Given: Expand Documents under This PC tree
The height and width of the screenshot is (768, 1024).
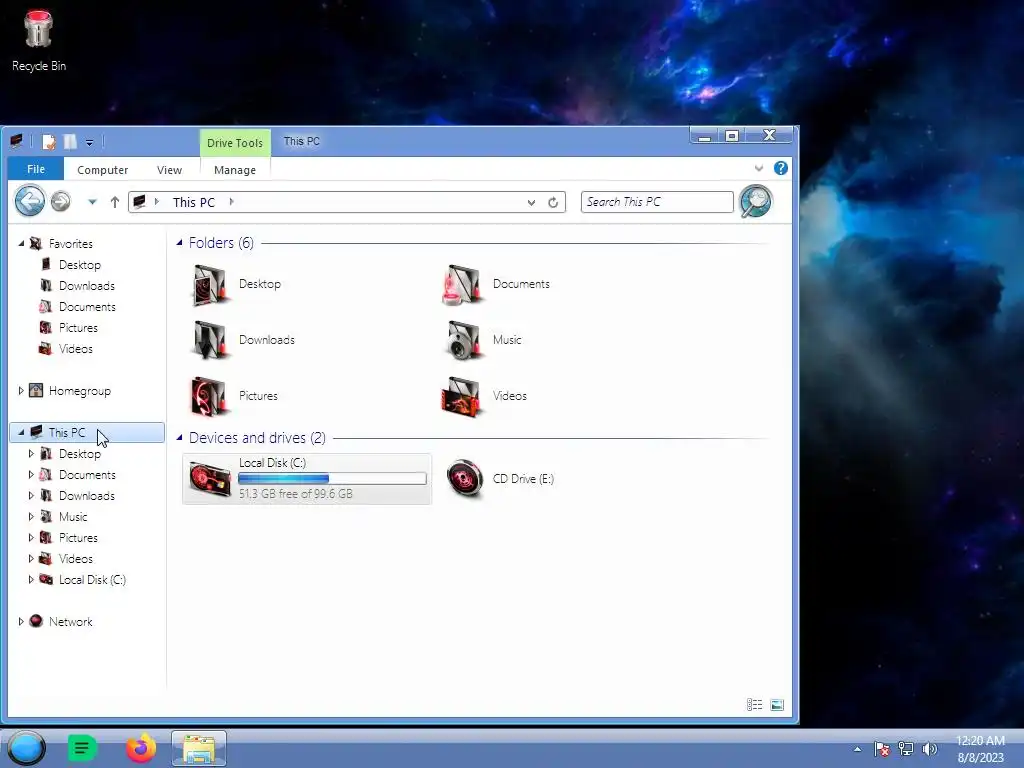Looking at the screenshot, I should (31, 474).
